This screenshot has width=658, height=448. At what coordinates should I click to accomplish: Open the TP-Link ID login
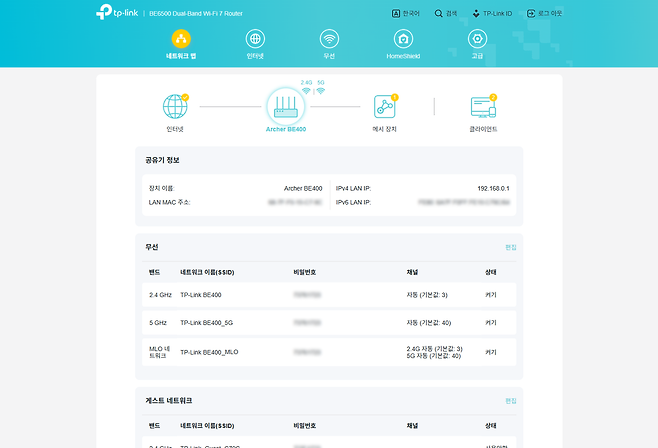491,14
